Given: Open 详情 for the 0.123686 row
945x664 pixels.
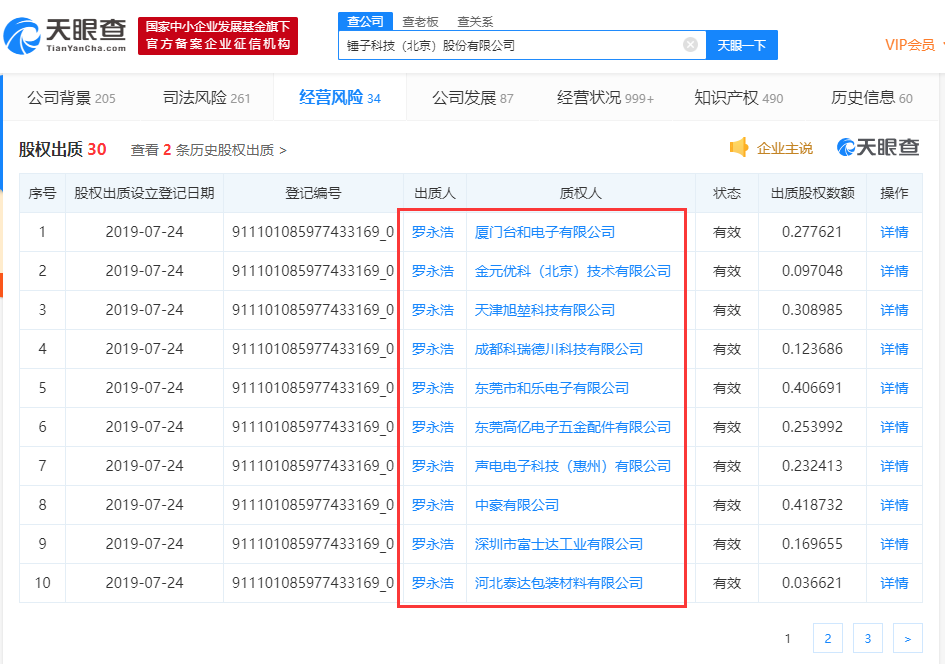Looking at the screenshot, I should [x=894, y=349].
